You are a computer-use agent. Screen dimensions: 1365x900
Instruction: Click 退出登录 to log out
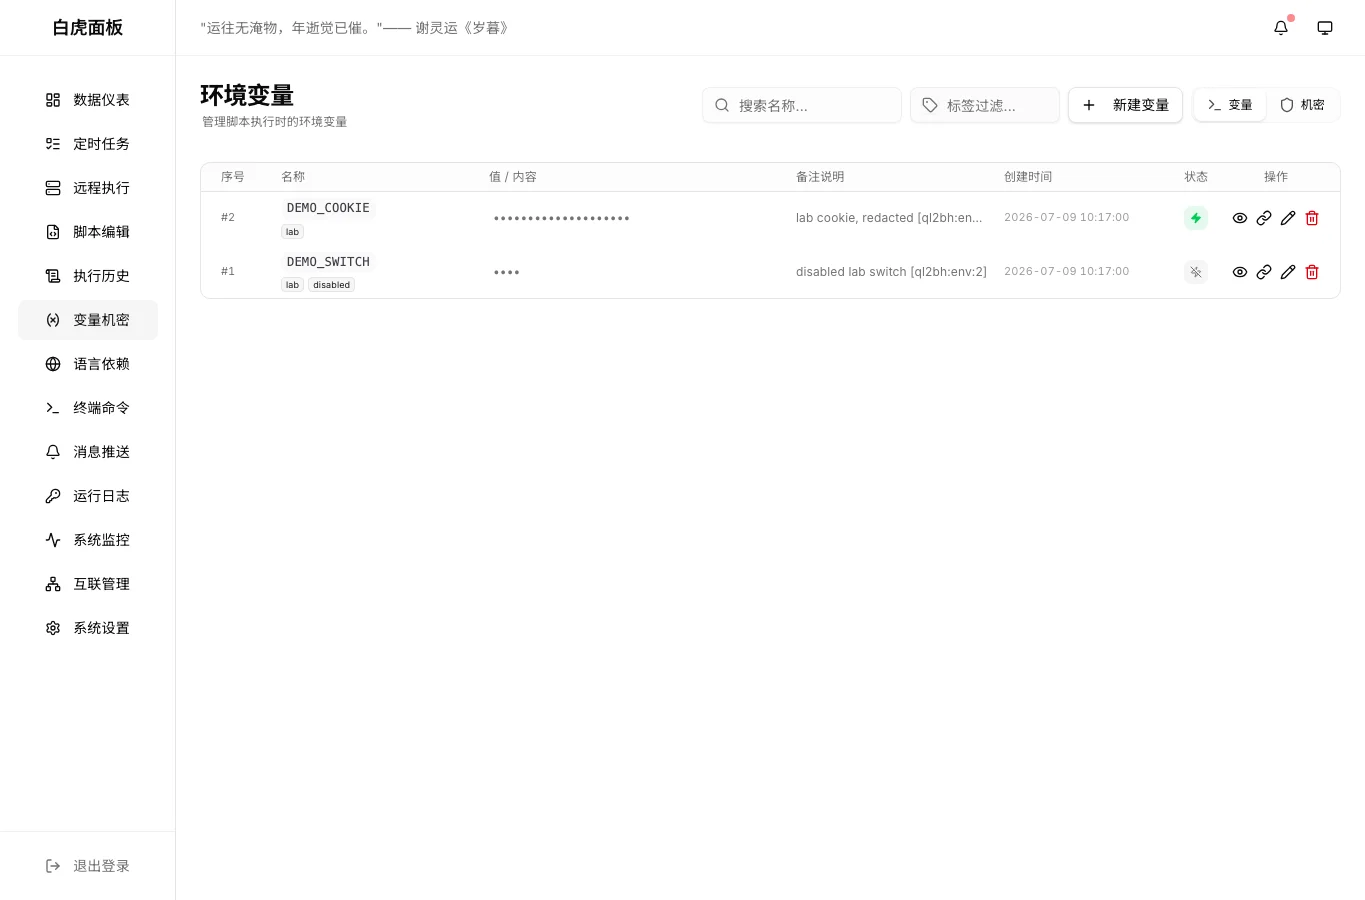[88, 866]
